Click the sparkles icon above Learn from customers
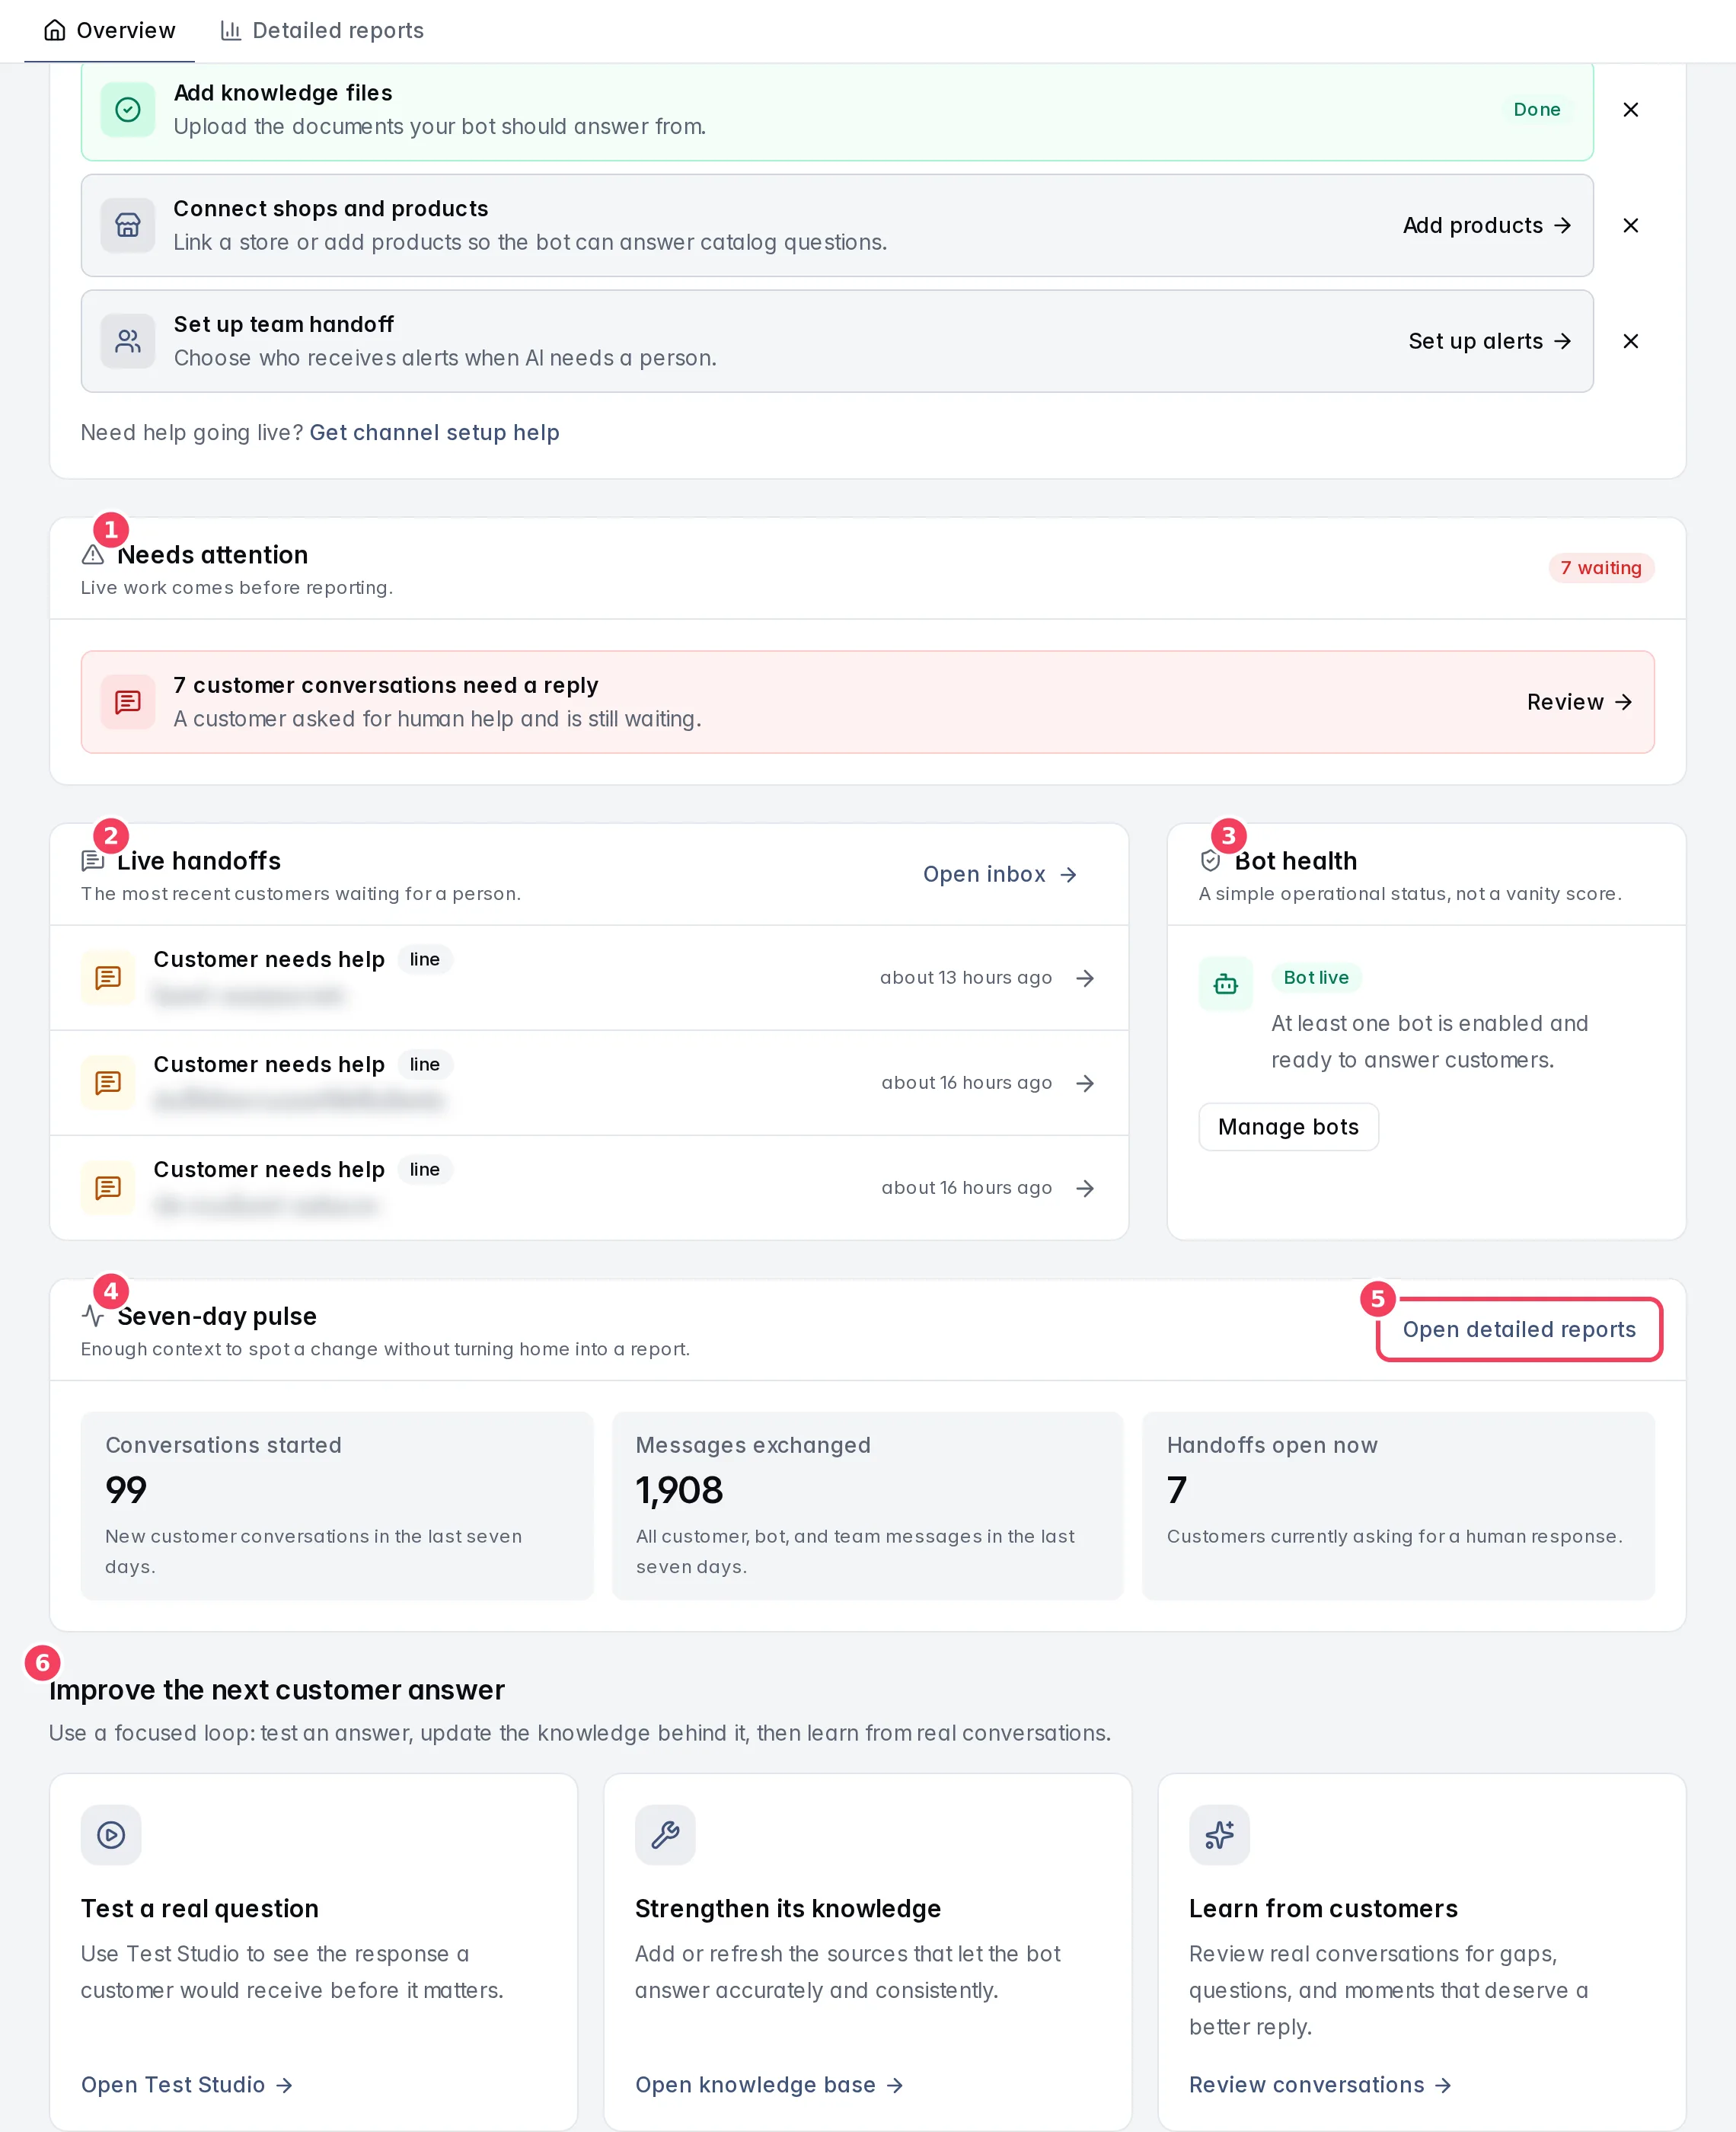Image resolution: width=1736 pixels, height=2132 pixels. (x=1219, y=1834)
